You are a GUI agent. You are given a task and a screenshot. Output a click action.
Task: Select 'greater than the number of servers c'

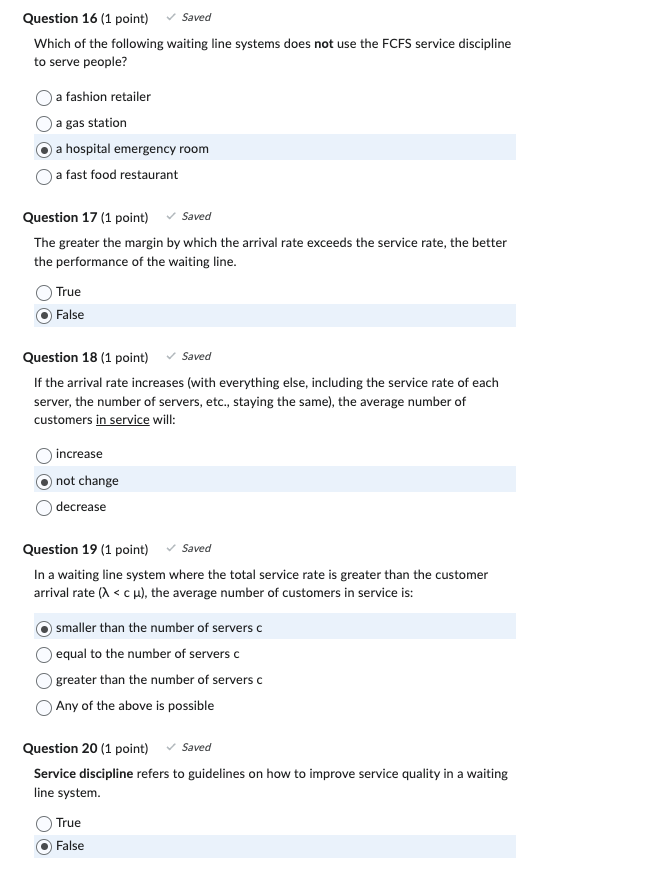pos(44,679)
